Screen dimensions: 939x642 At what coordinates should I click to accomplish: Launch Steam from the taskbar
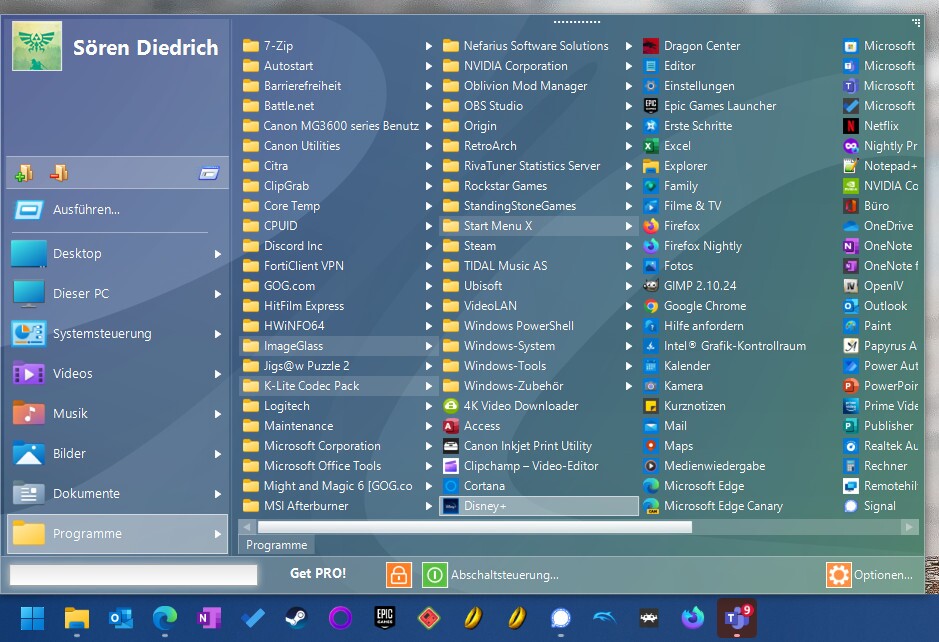pos(294,619)
